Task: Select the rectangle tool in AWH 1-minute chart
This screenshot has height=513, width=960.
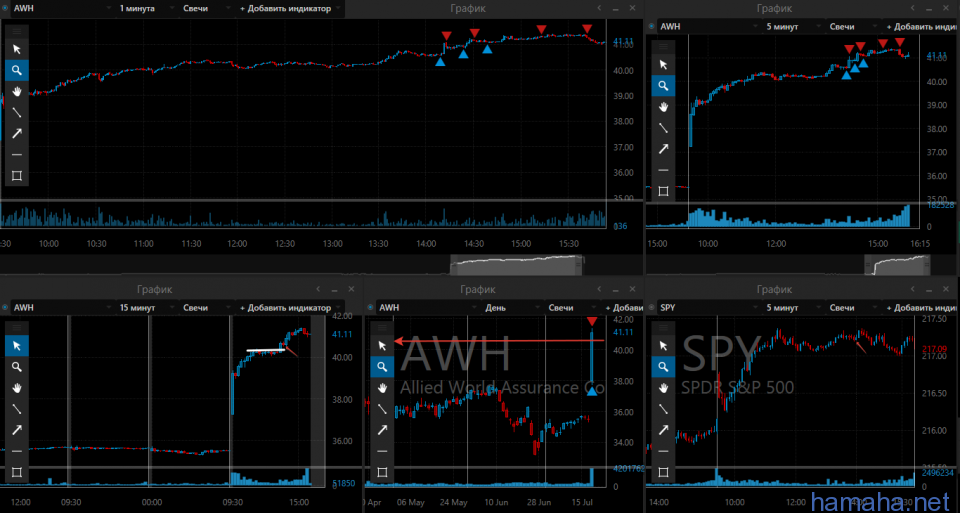Action: (x=17, y=176)
